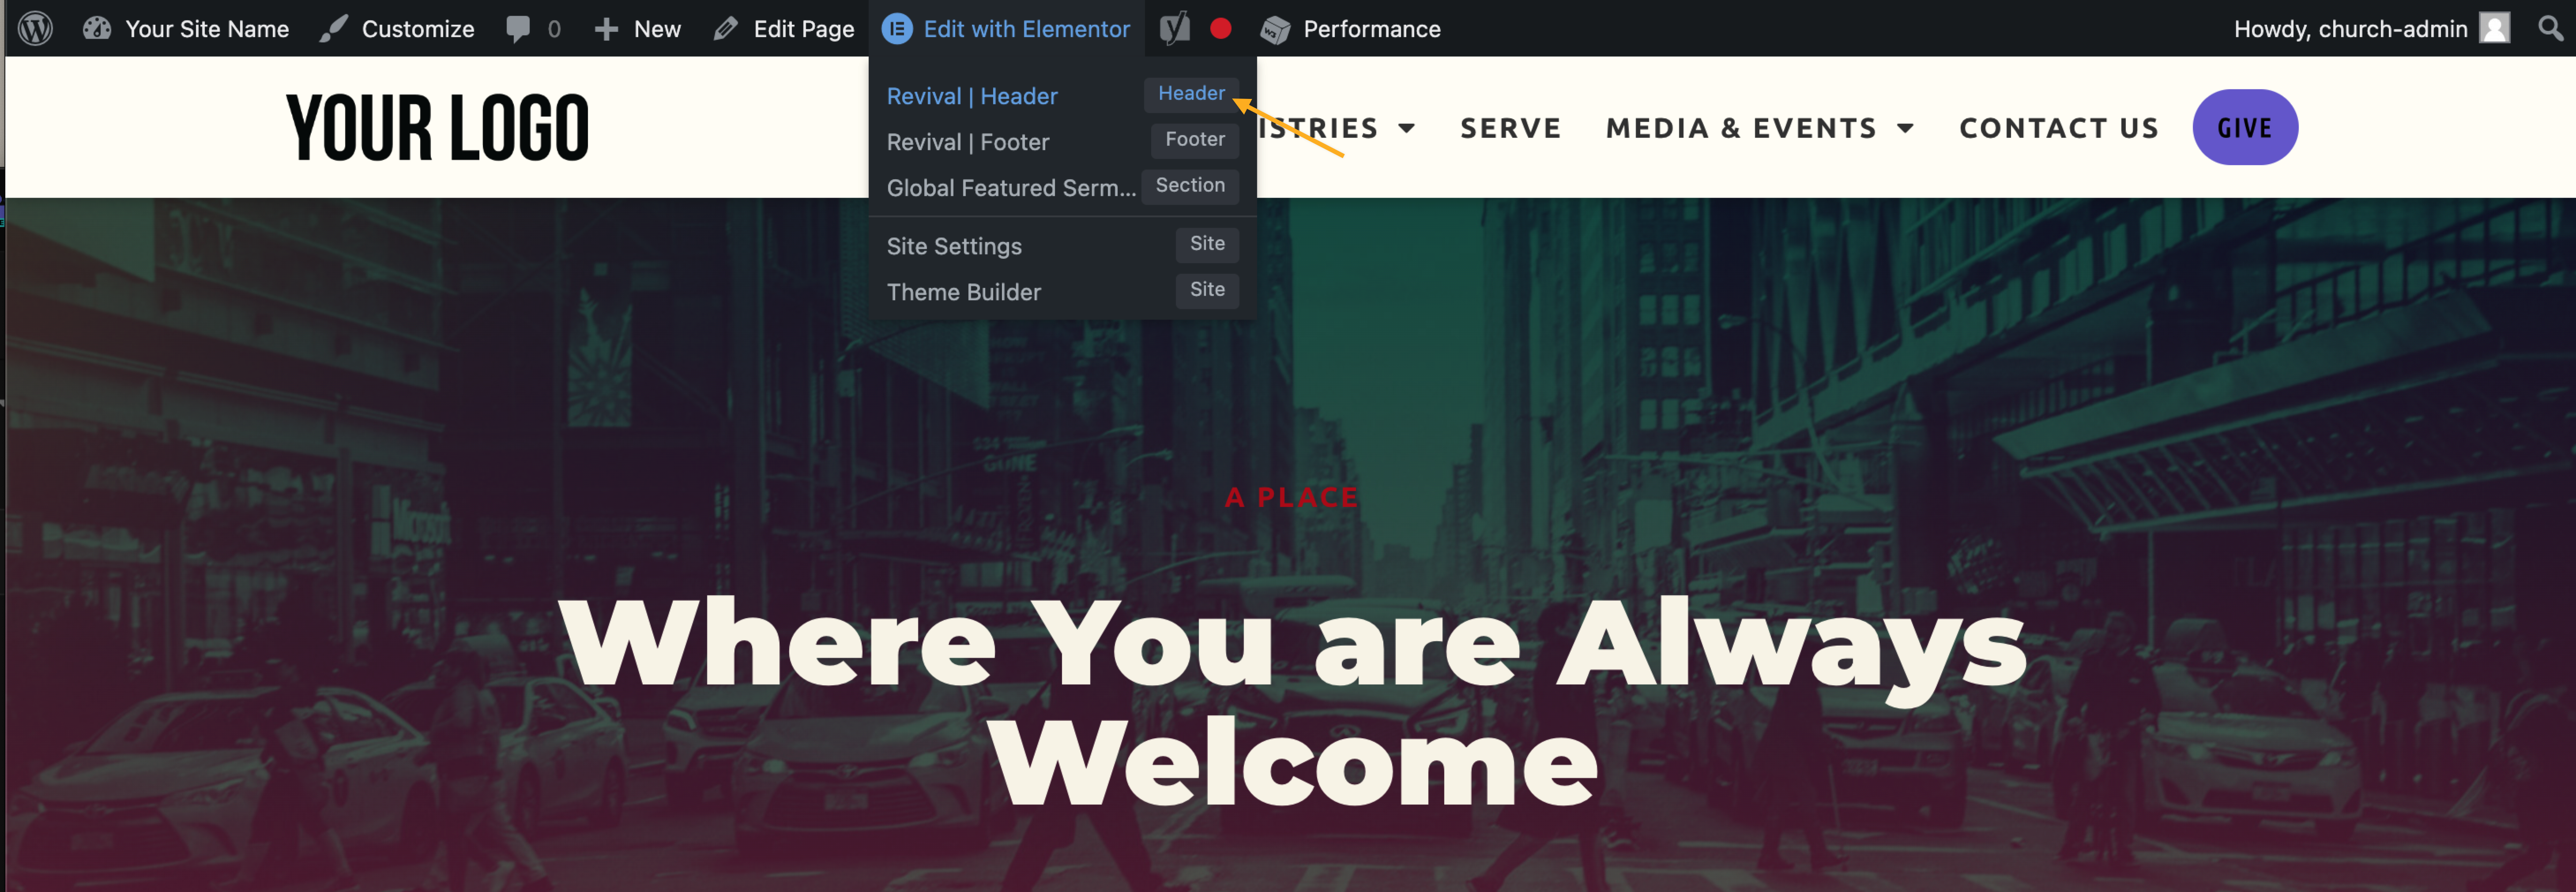This screenshot has height=892, width=2576.
Task: Open the Yoast SEO icon
Action: (x=1174, y=28)
